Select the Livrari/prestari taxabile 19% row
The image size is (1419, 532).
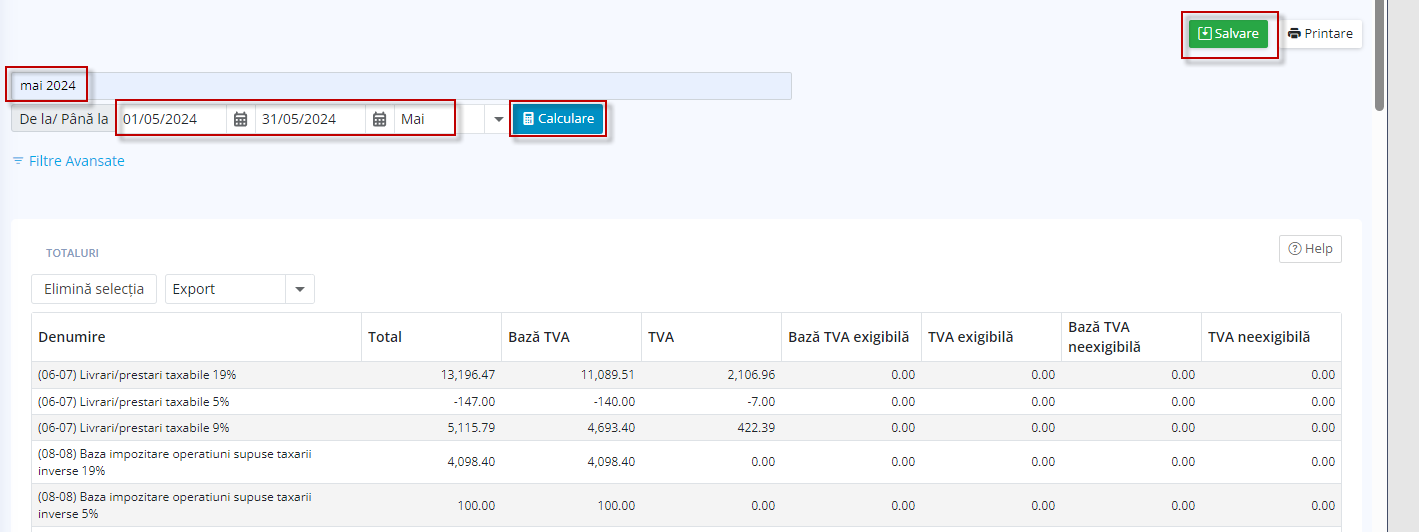[x=137, y=375]
